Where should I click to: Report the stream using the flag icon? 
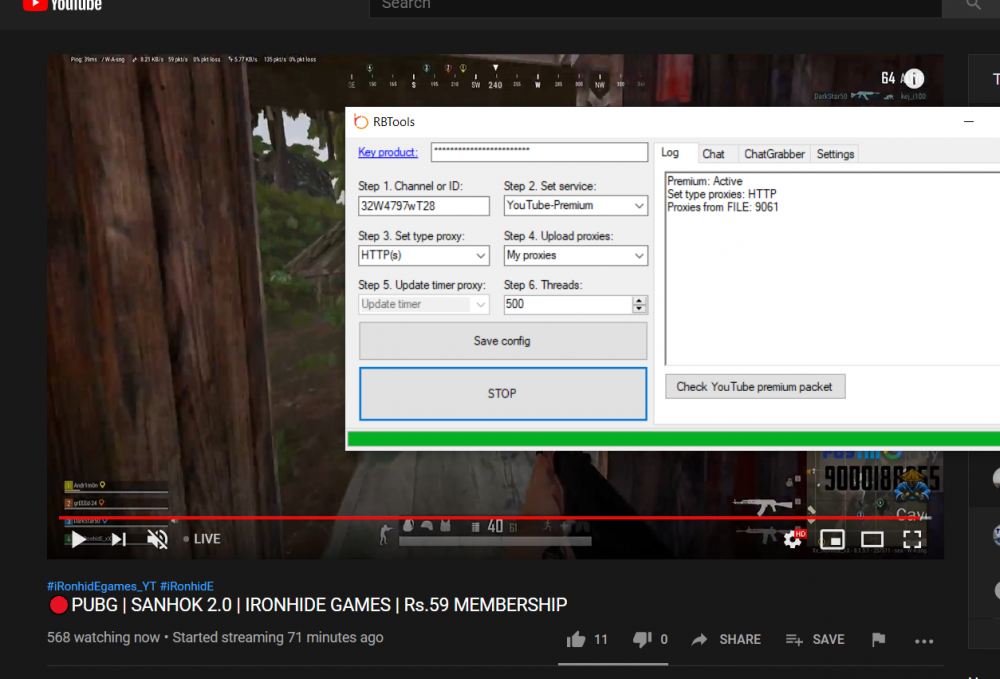coord(878,639)
